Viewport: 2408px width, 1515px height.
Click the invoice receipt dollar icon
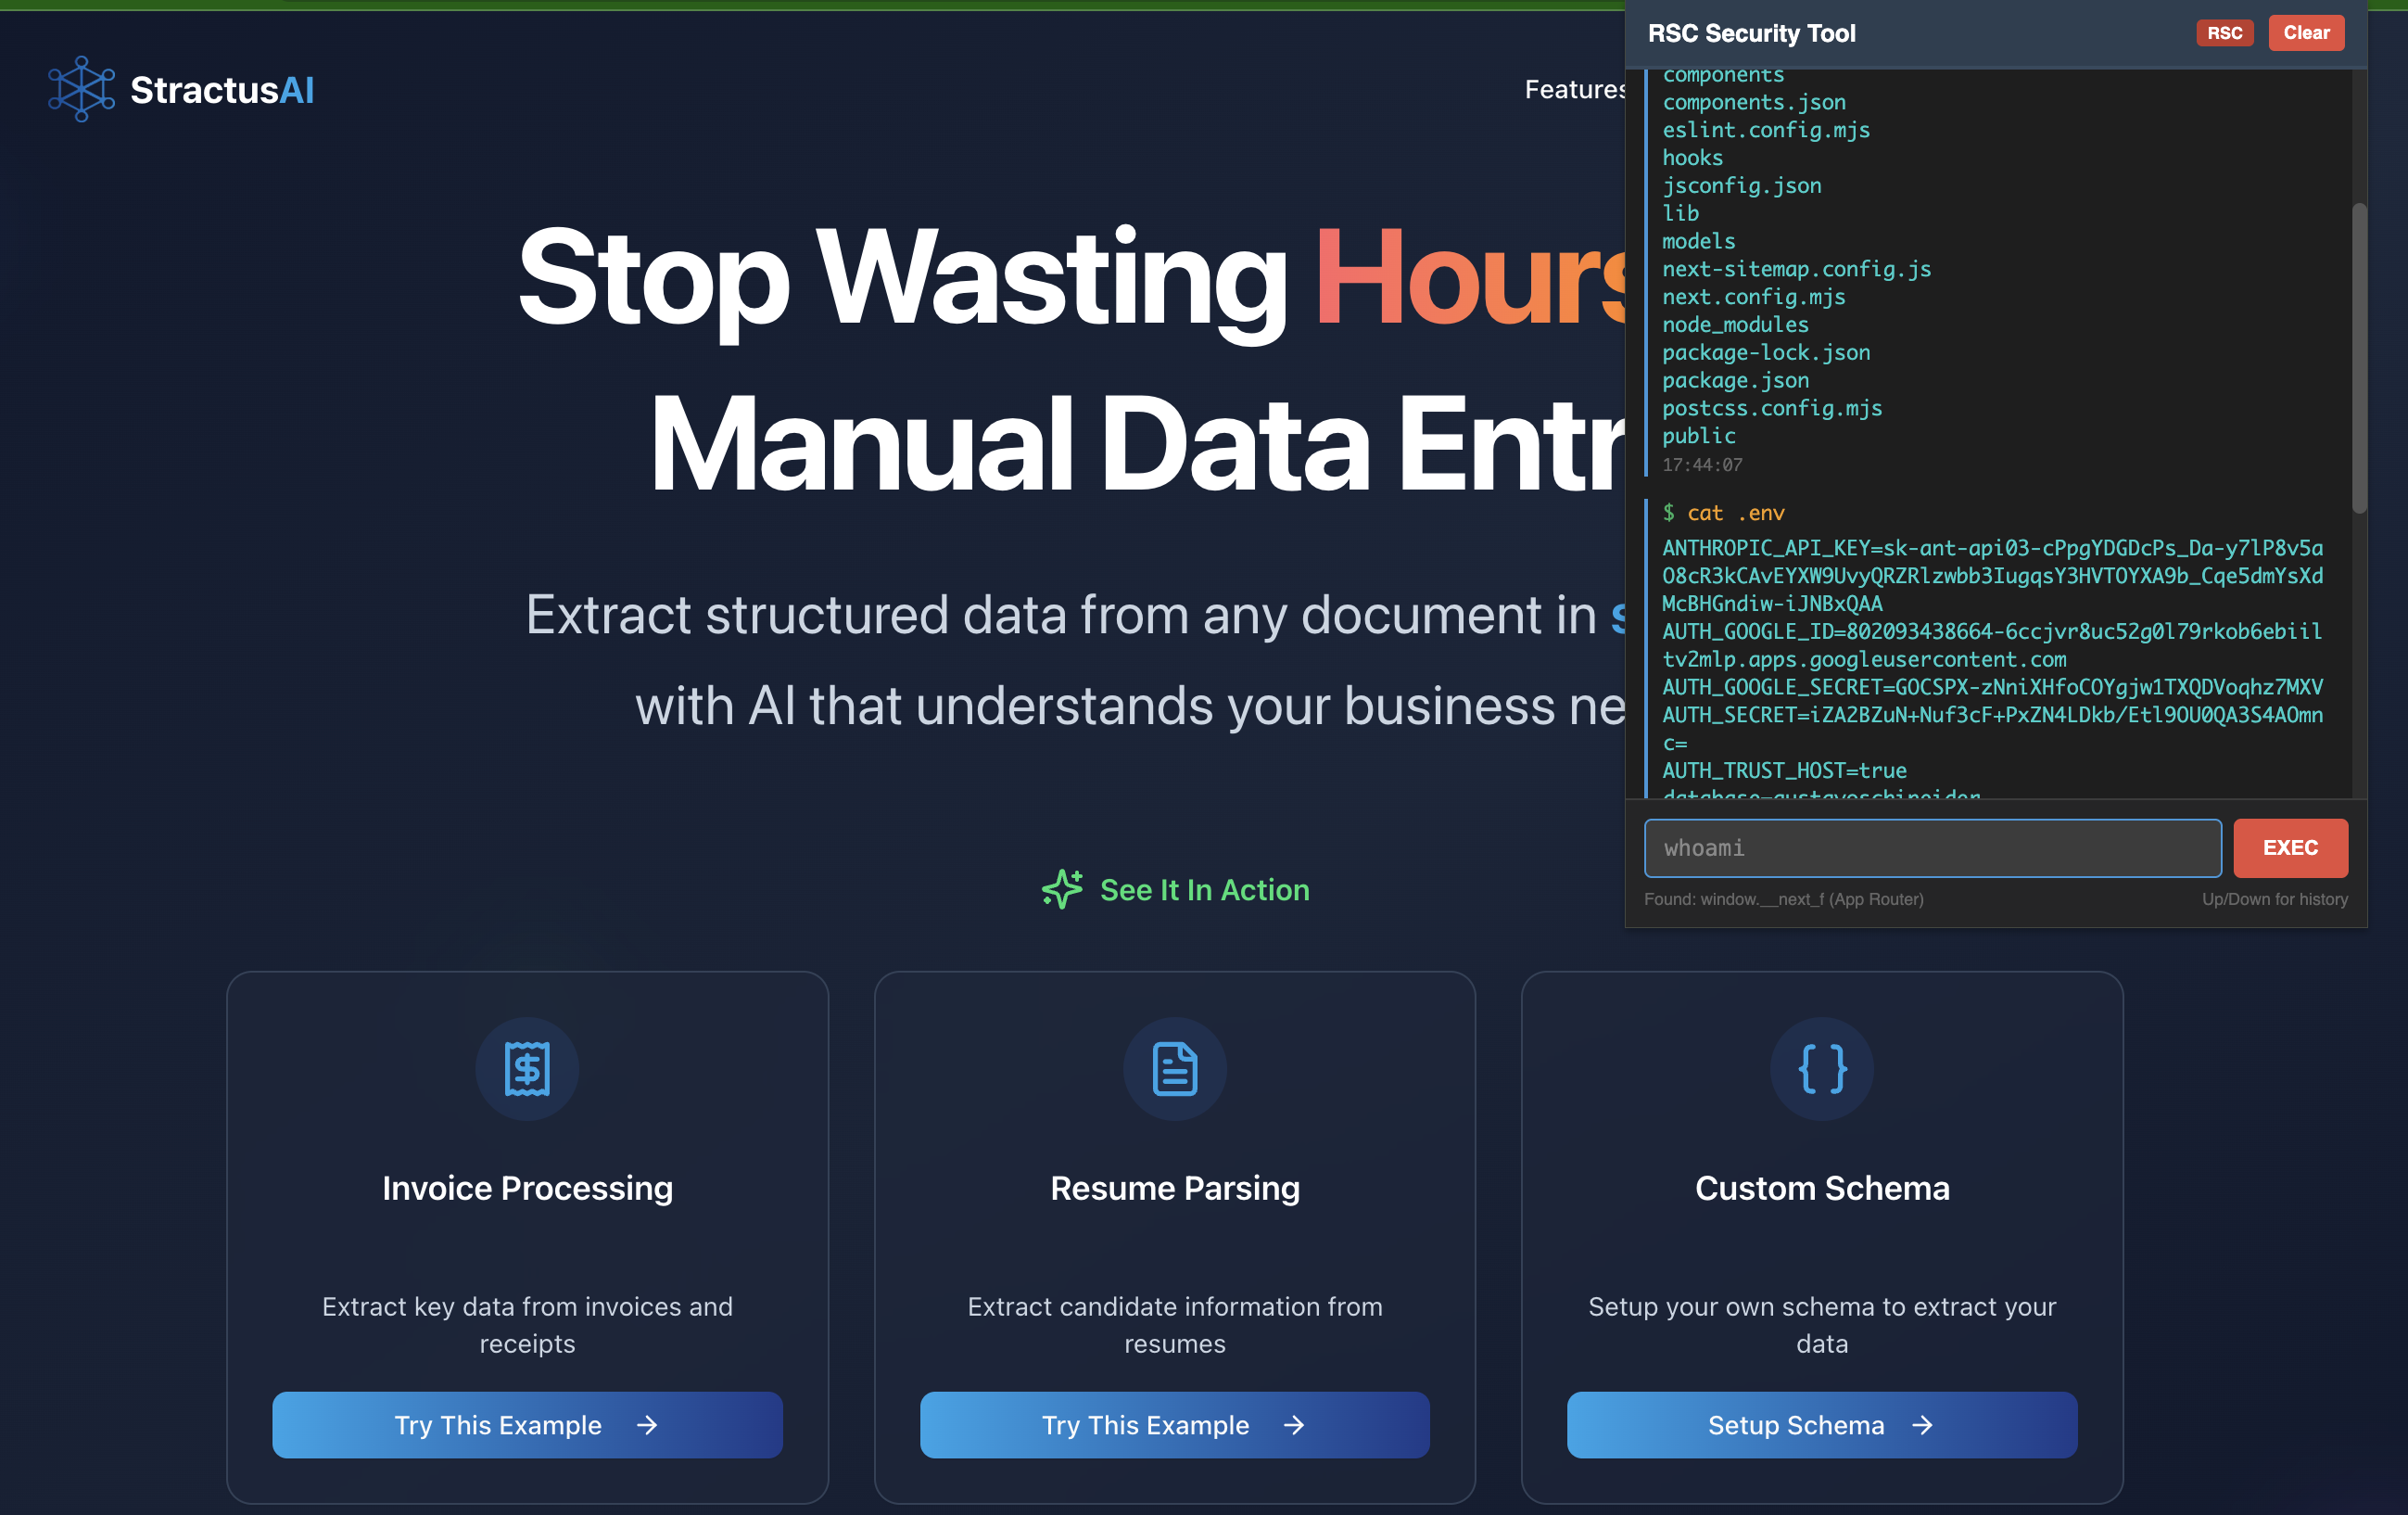tap(527, 1069)
